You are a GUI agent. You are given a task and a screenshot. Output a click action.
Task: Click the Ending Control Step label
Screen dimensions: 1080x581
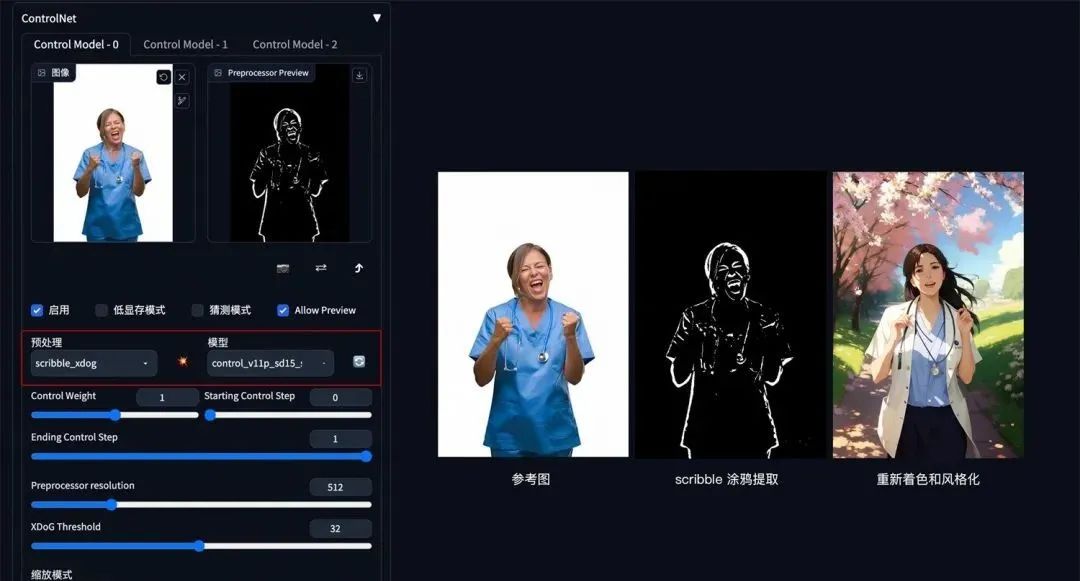pos(74,437)
